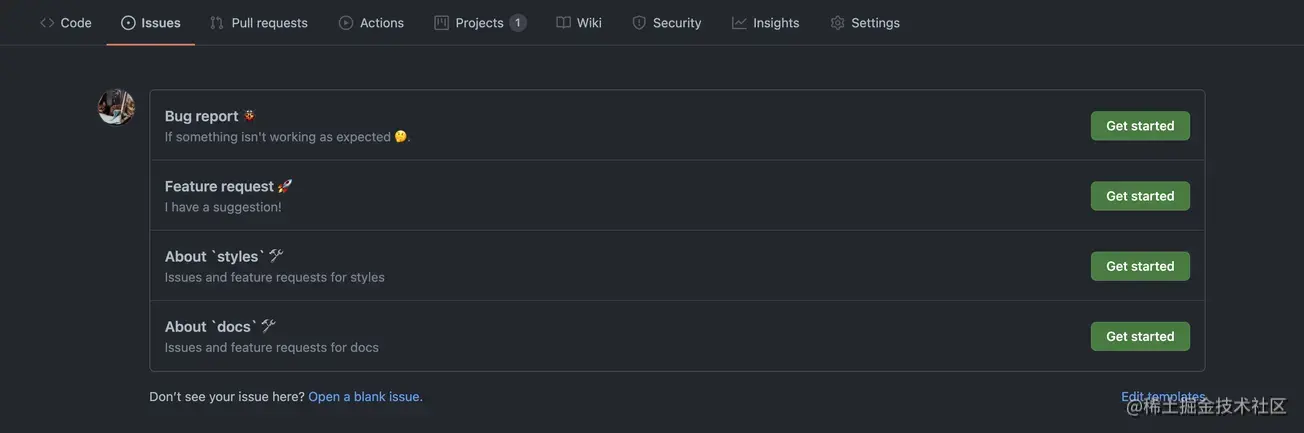
Task: Click the Issues circle icon
Action: [128, 23]
